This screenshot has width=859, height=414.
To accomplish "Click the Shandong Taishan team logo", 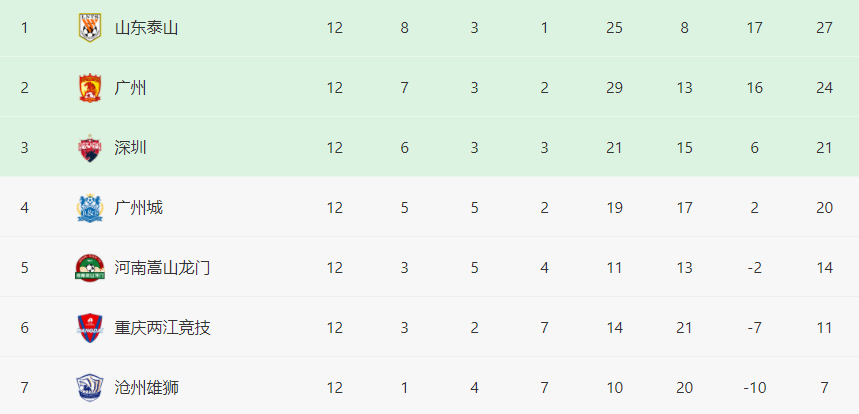I will point(90,28).
